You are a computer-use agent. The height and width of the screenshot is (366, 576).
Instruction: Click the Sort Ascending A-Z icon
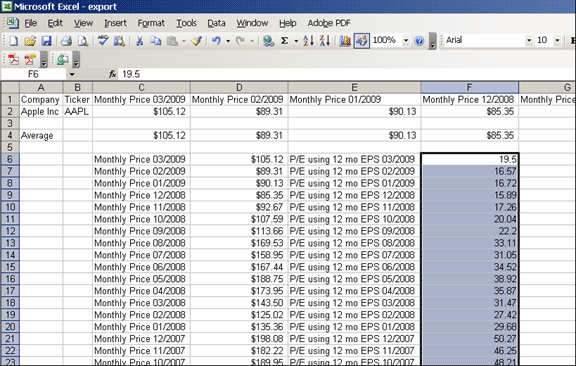(308, 40)
